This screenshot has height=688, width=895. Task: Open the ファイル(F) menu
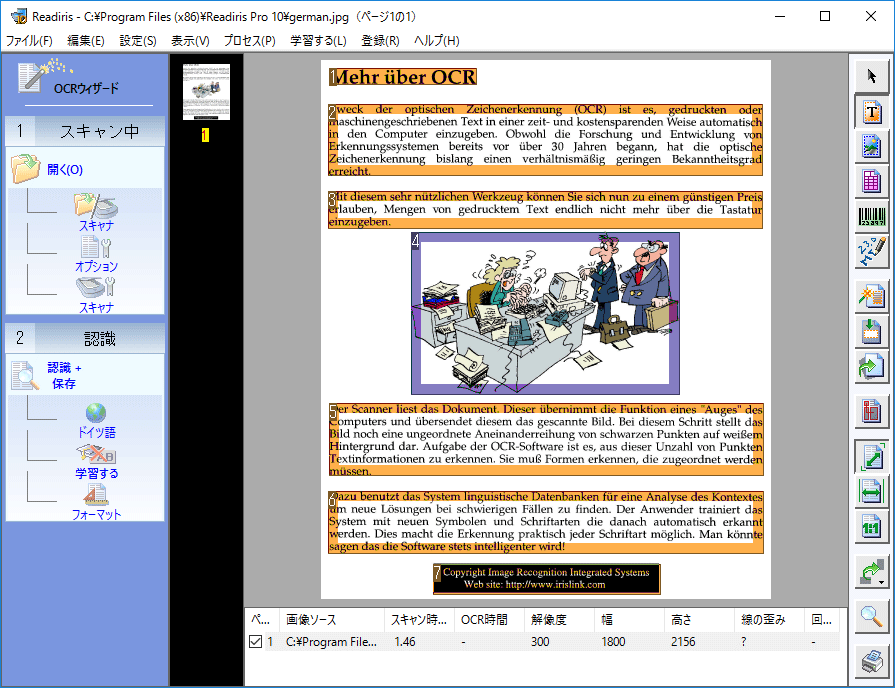point(29,41)
